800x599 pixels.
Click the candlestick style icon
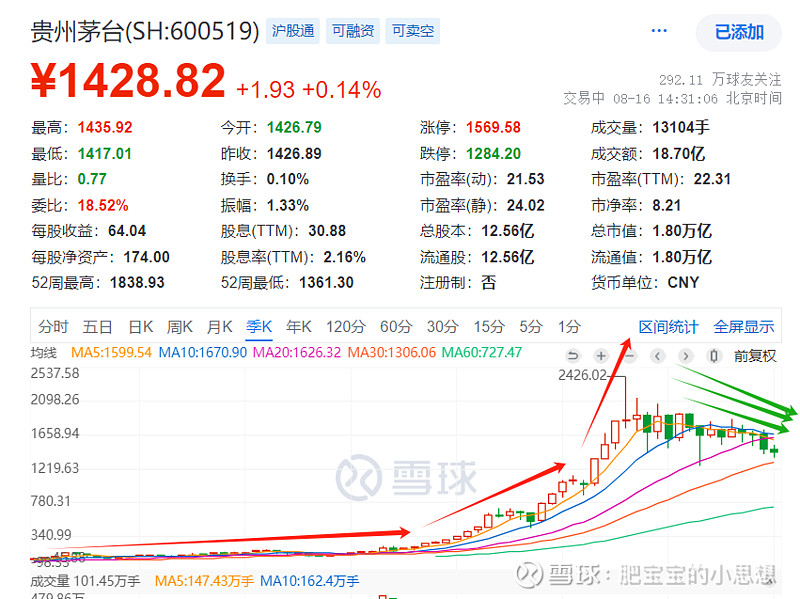(714, 356)
